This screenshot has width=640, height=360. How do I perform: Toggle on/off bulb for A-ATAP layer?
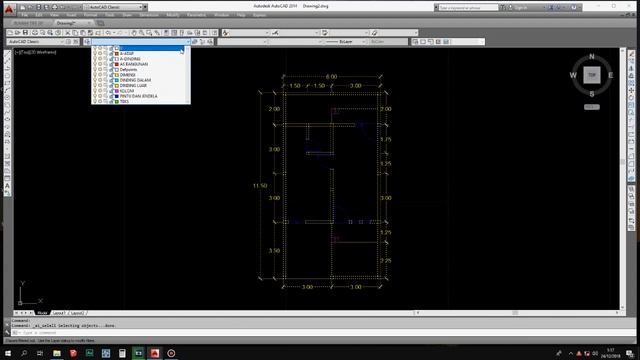(95, 53)
